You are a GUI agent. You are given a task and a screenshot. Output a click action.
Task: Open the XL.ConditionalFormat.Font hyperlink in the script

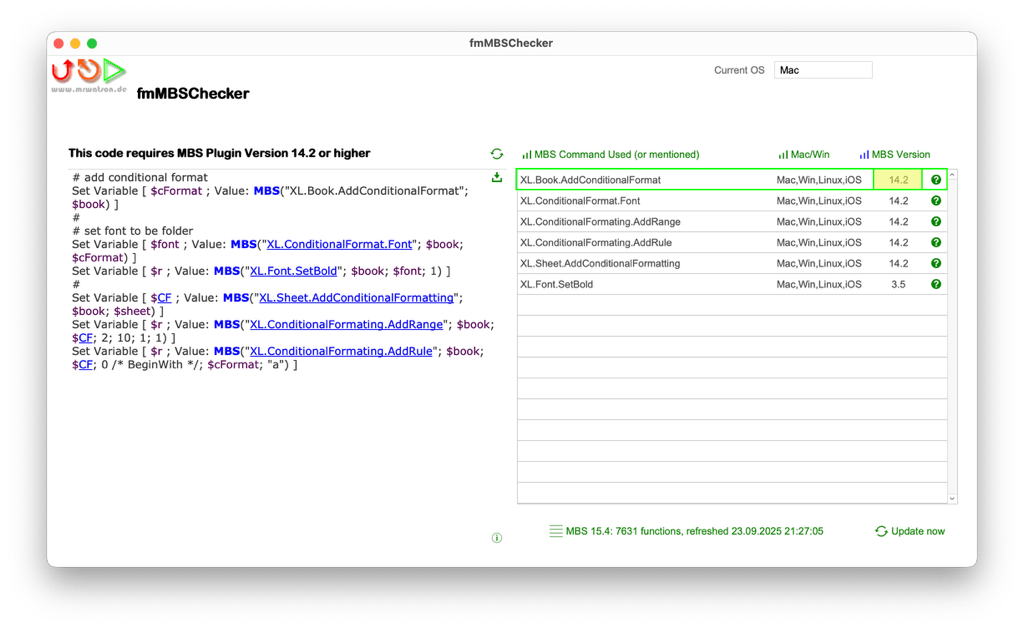pyautogui.click(x=341, y=243)
